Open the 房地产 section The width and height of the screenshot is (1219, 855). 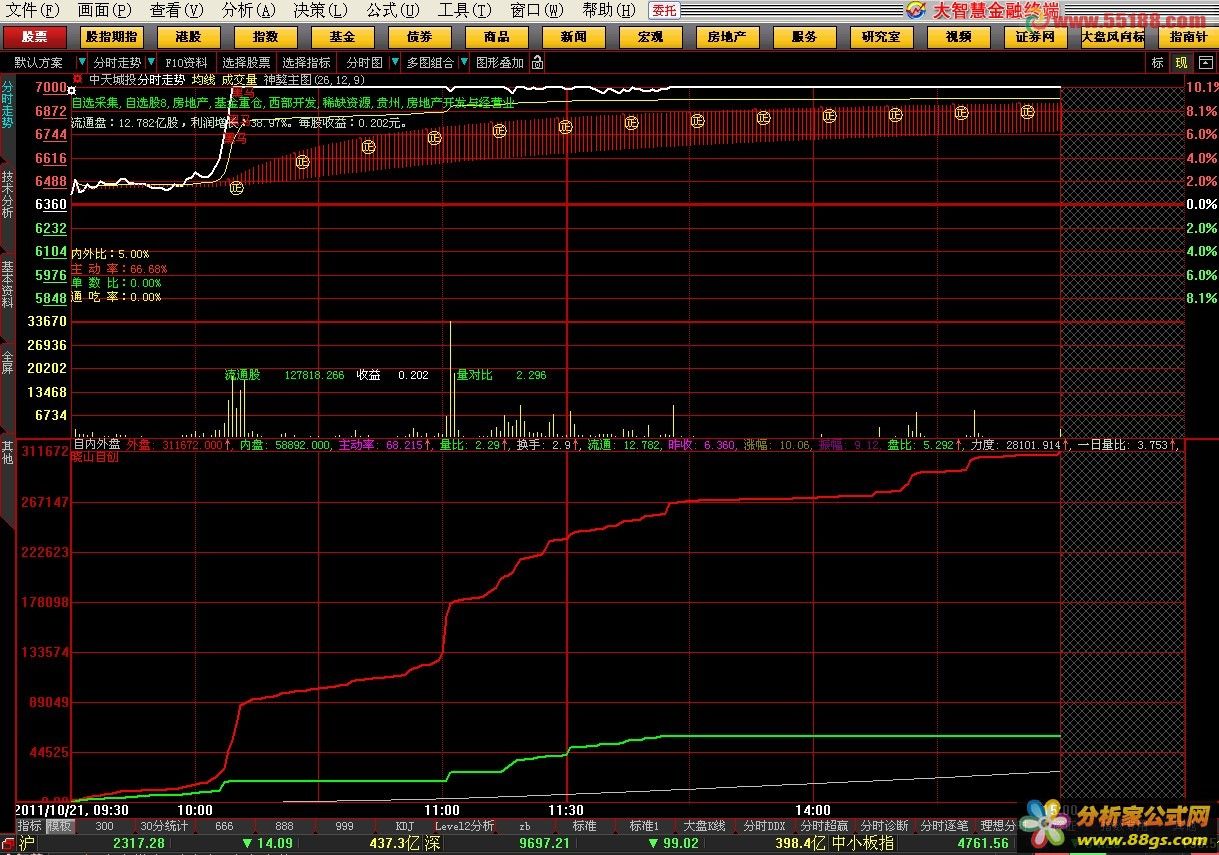tap(727, 36)
